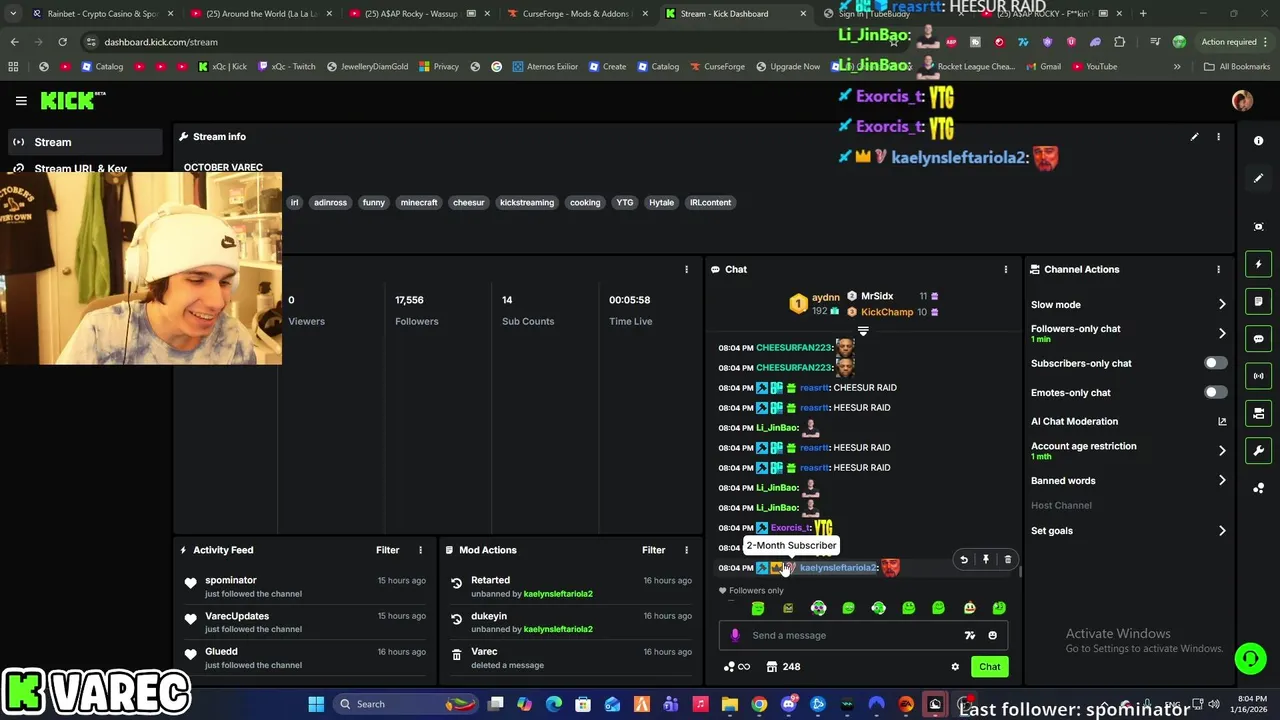Open Channel Actions options menu

[1218, 270]
